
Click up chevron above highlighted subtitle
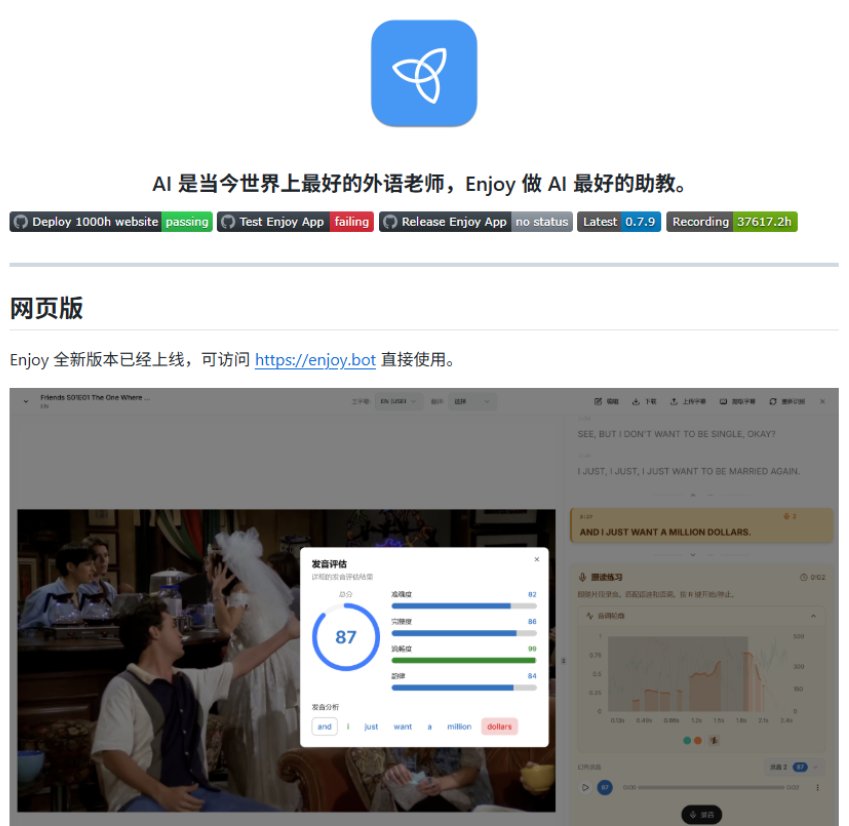point(693,495)
